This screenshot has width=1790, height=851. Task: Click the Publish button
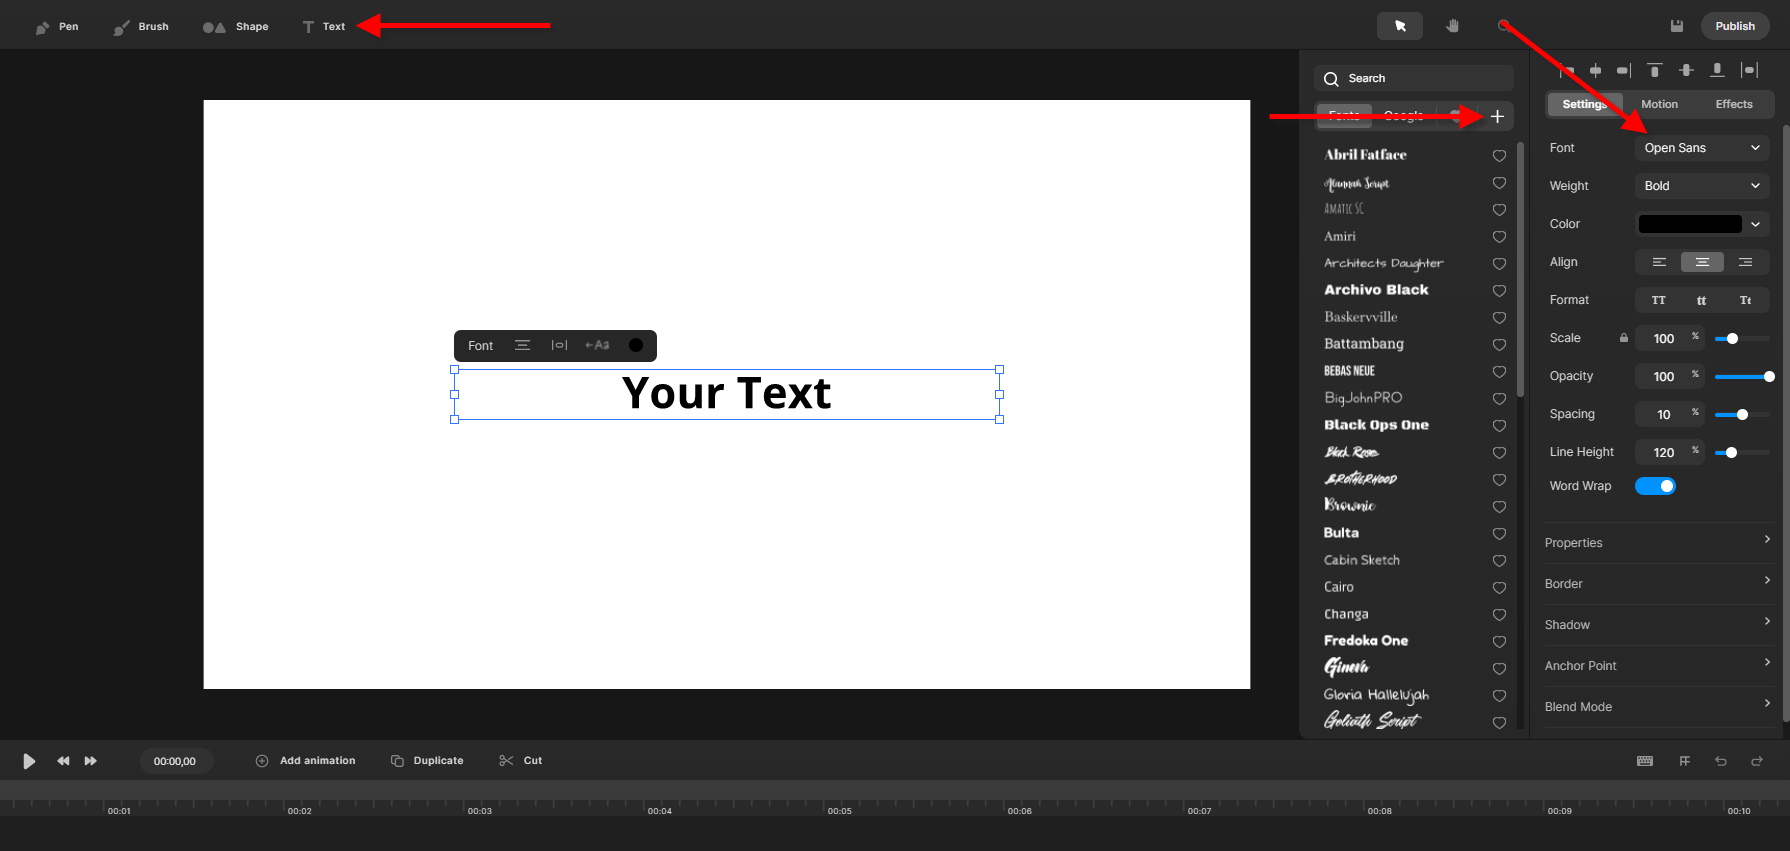(1735, 26)
